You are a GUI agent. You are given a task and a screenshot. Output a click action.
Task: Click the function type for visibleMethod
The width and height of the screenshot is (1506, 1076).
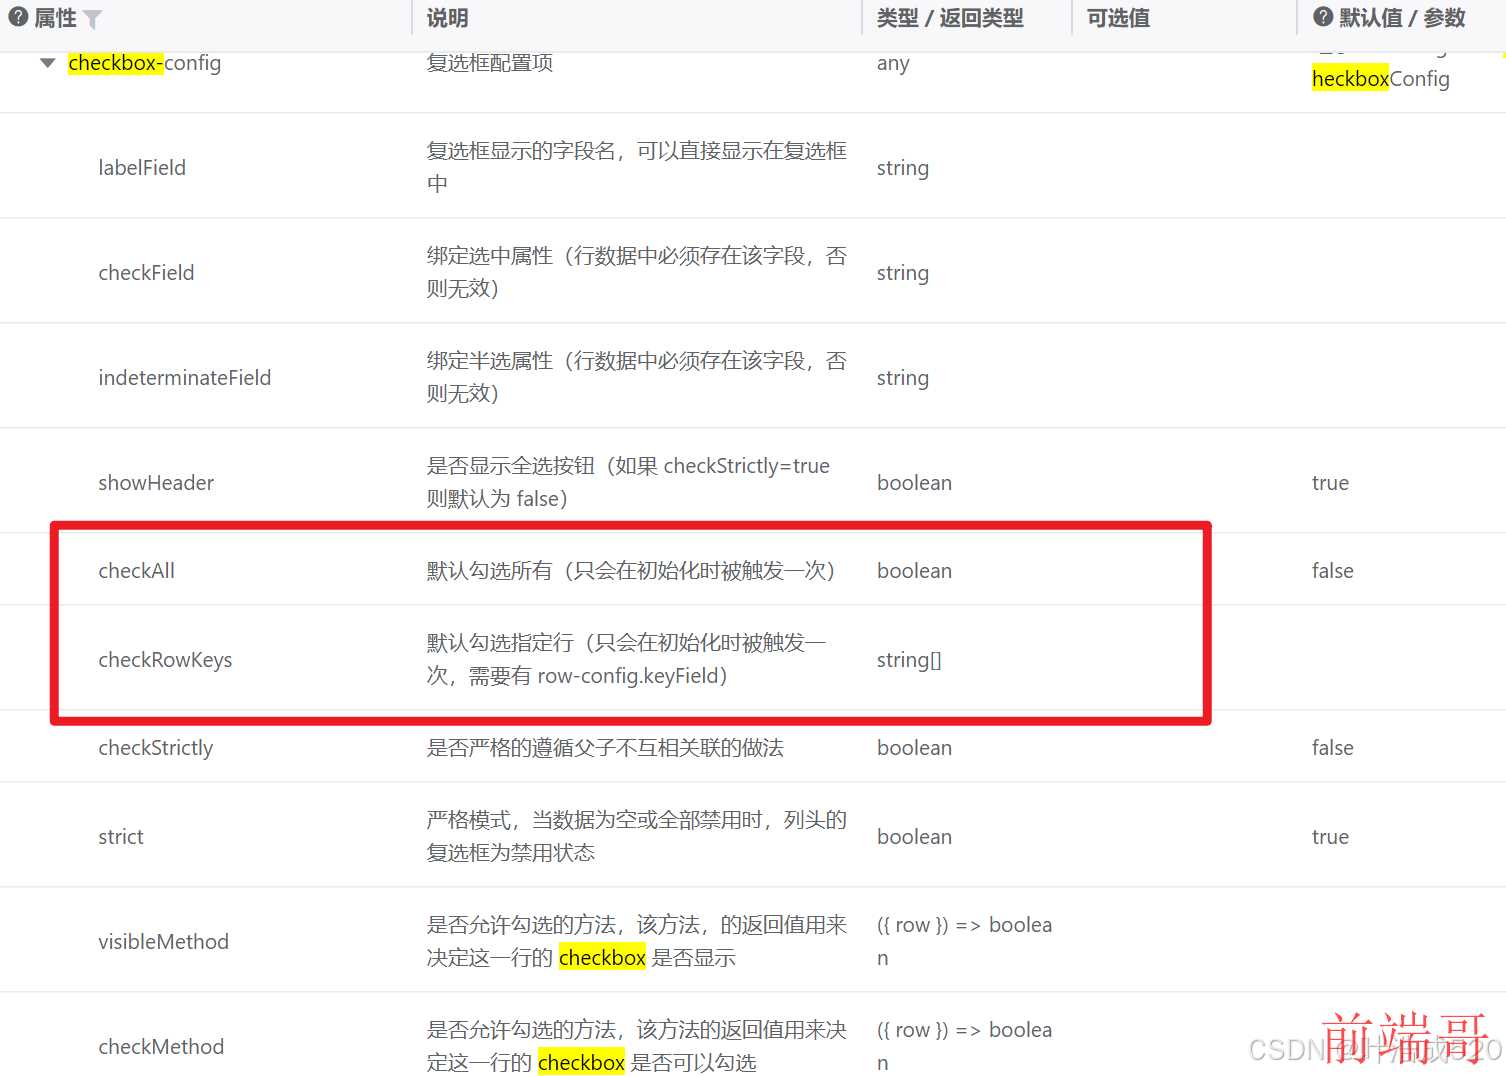(964, 941)
